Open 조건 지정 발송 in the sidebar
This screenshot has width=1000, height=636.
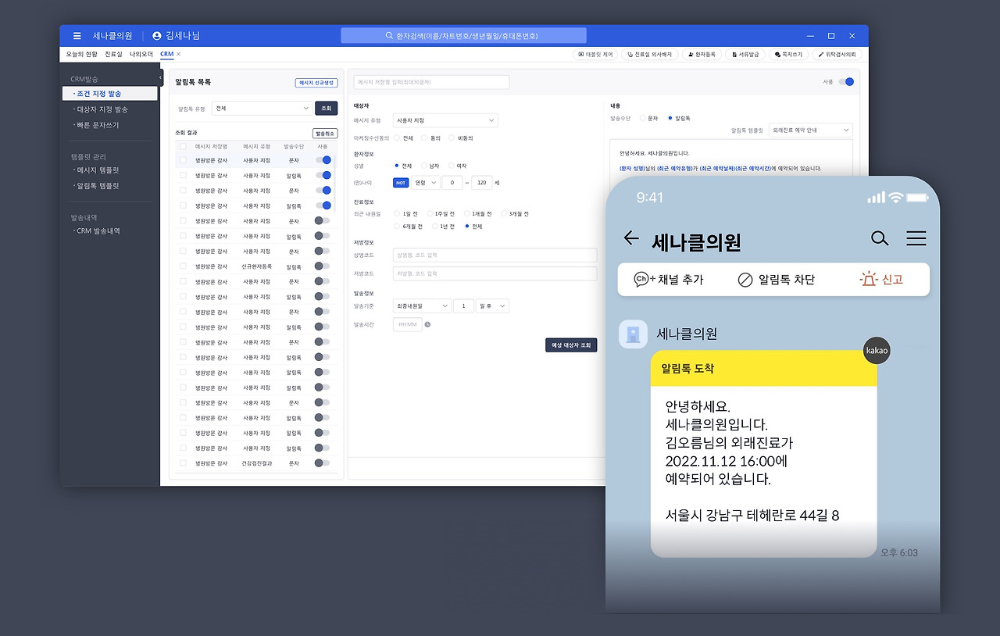(110, 94)
